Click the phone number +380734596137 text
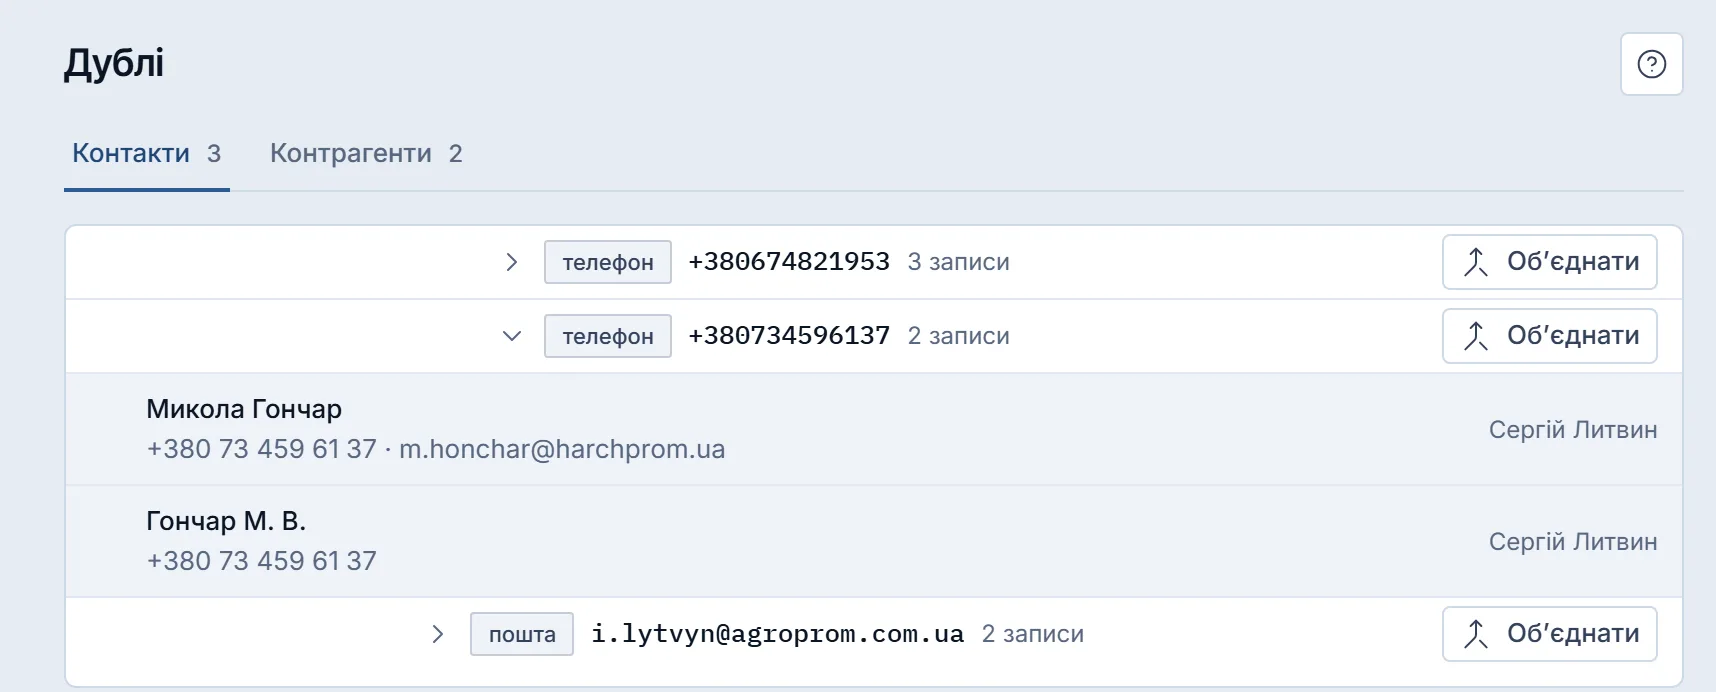Screen dimensions: 1716x692 click(789, 336)
